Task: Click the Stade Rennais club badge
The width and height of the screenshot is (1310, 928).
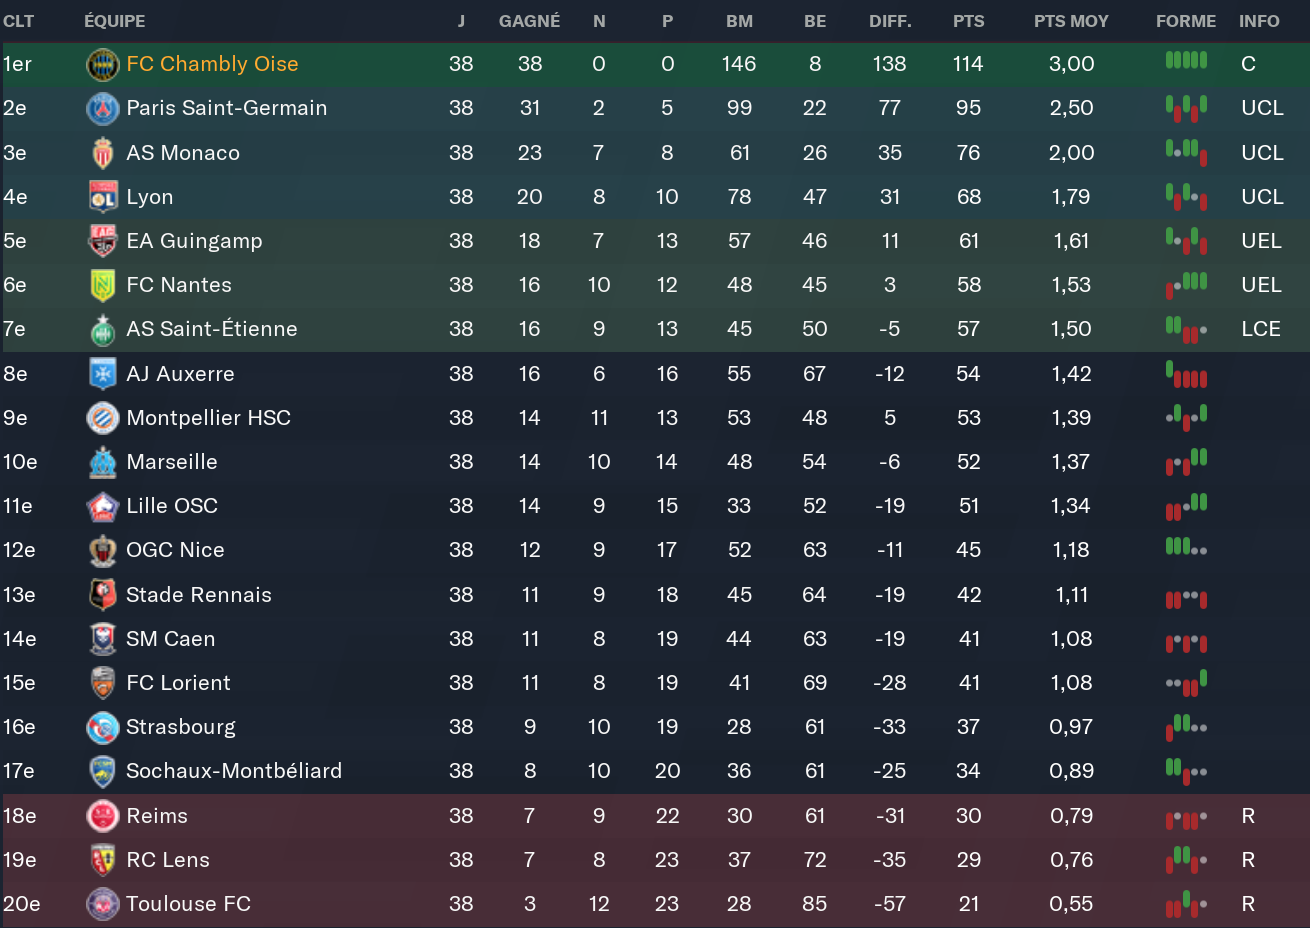Action: [103, 595]
